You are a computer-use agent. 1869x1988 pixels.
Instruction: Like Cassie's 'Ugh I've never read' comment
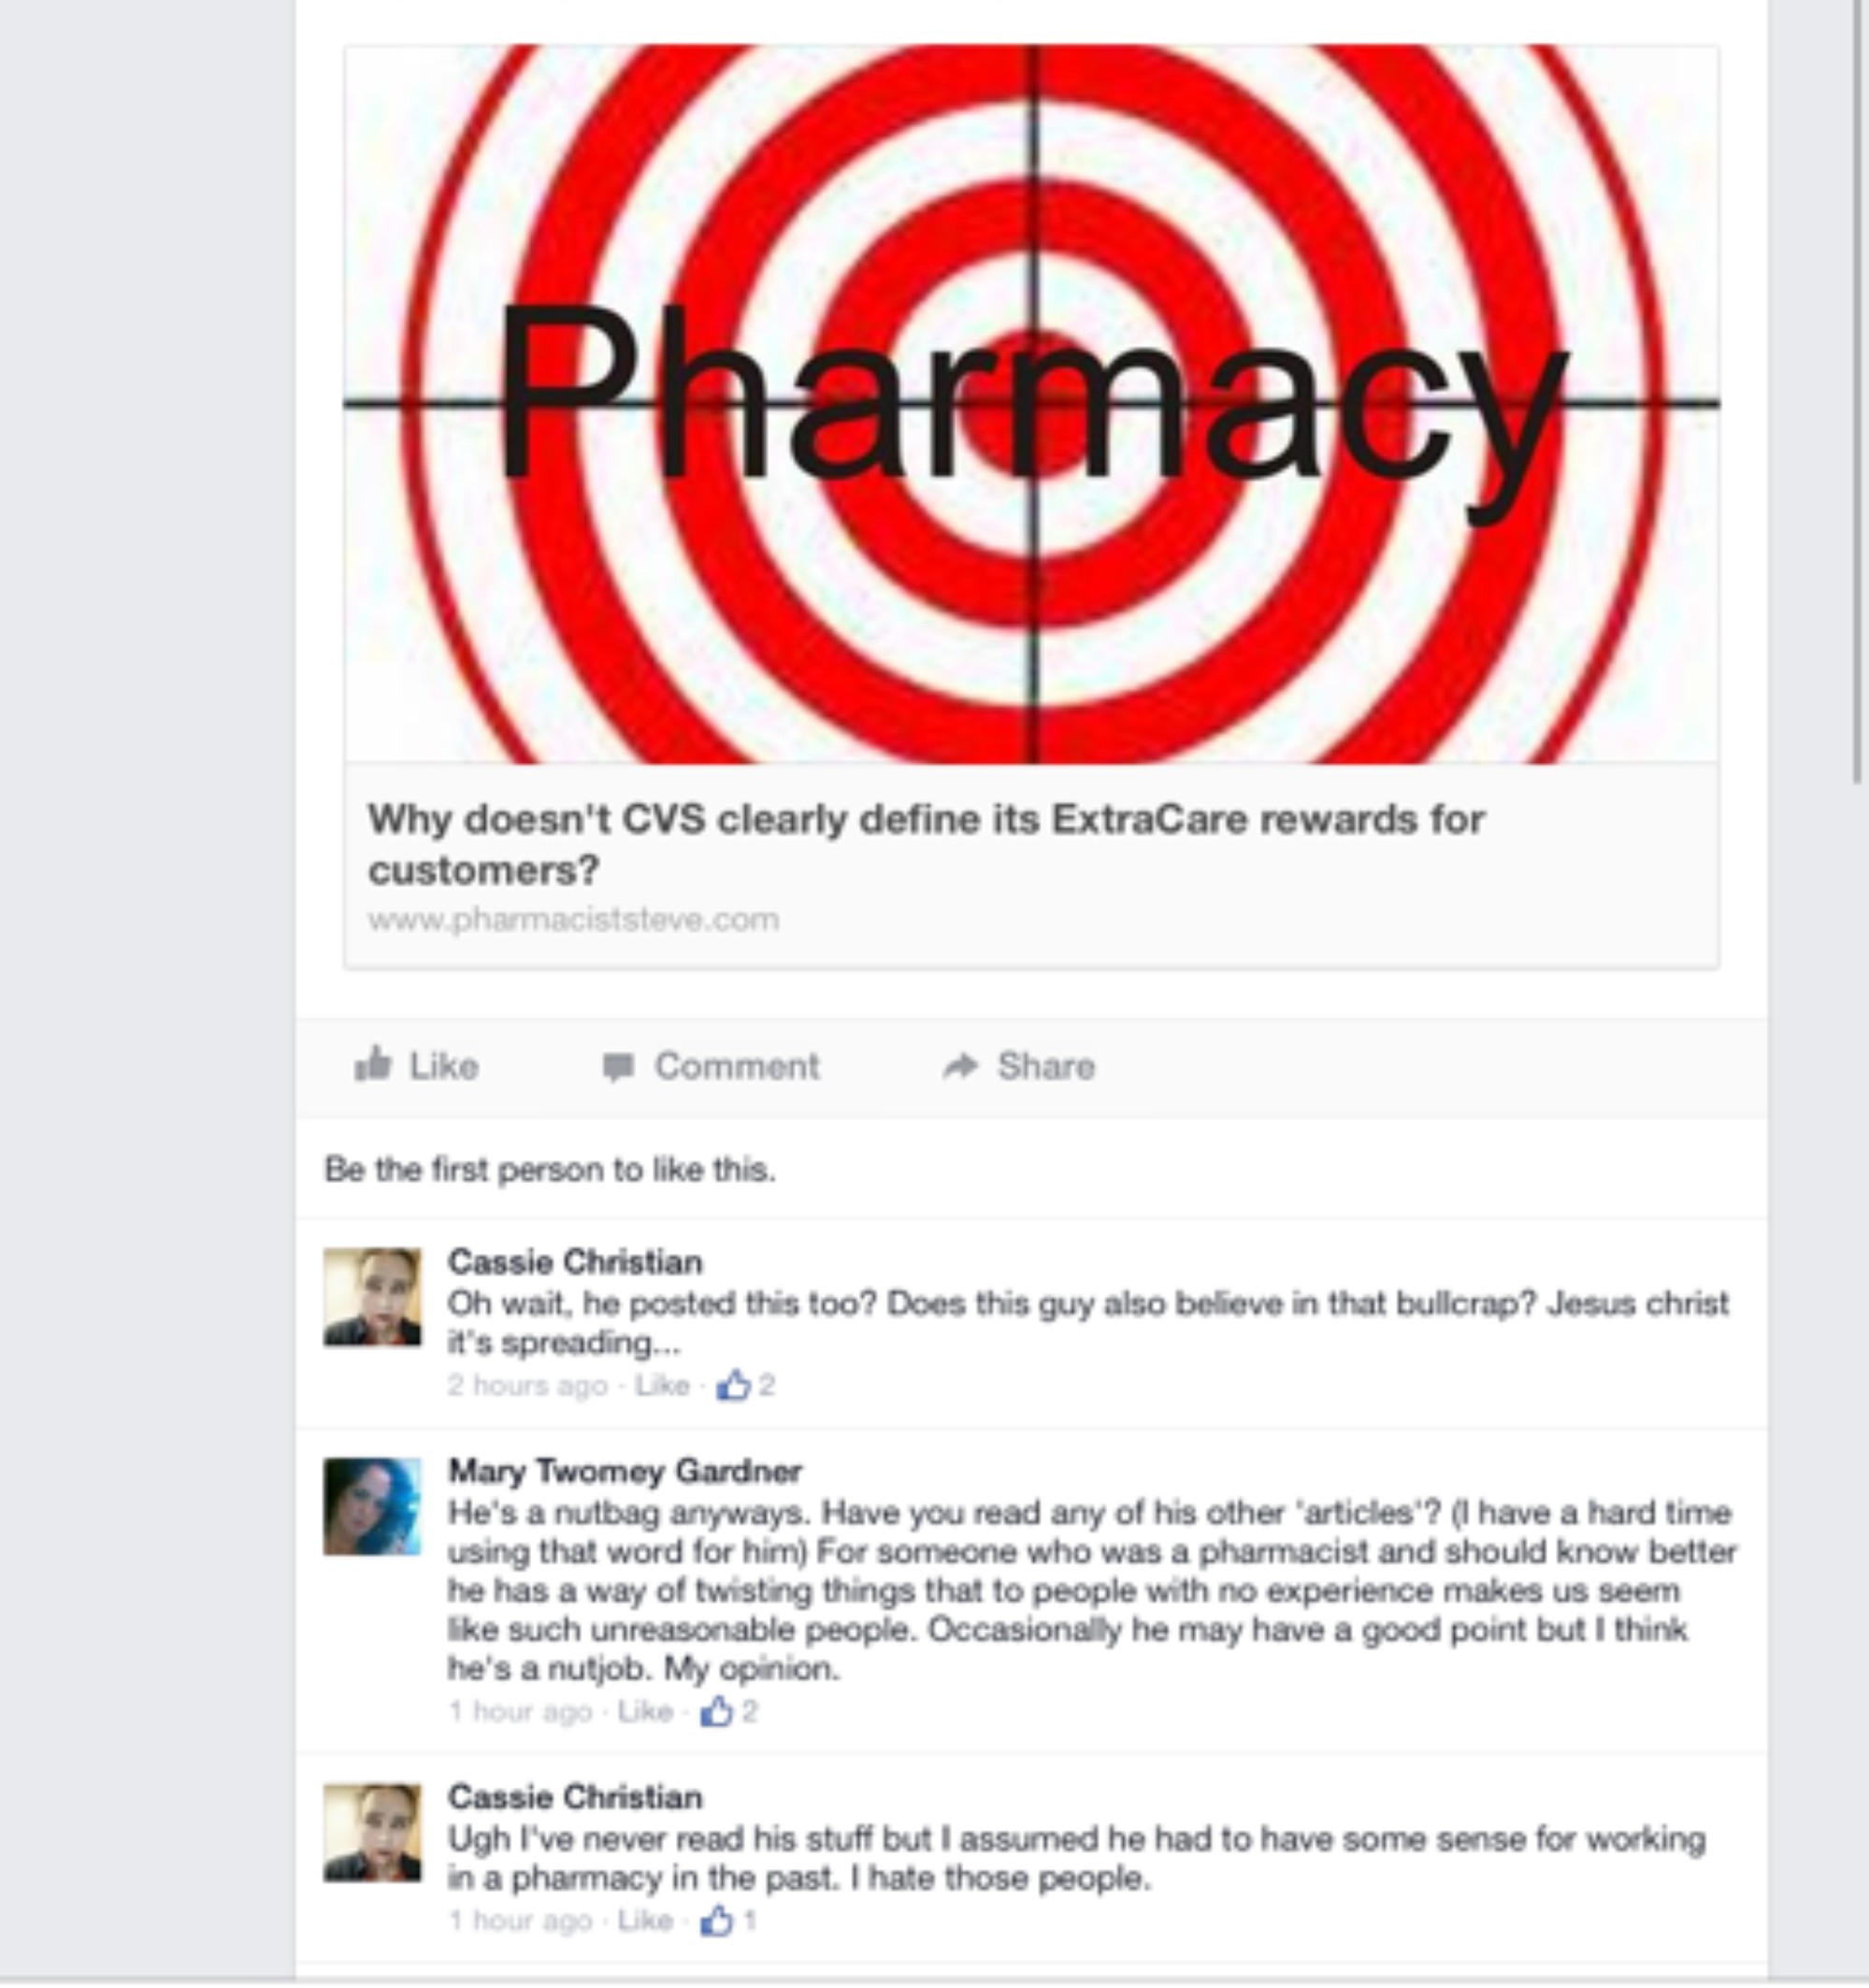[645, 1919]
